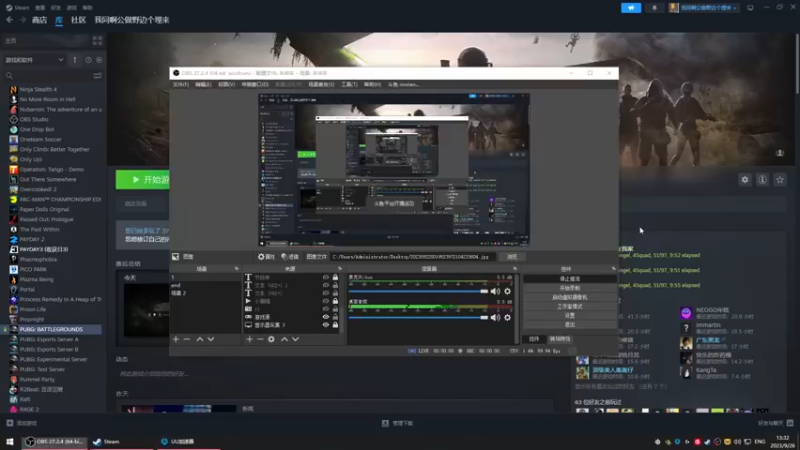This screenshot has height=450, width=800.
Task: Click the 图像文件 path input field
Action: [412, 257]
